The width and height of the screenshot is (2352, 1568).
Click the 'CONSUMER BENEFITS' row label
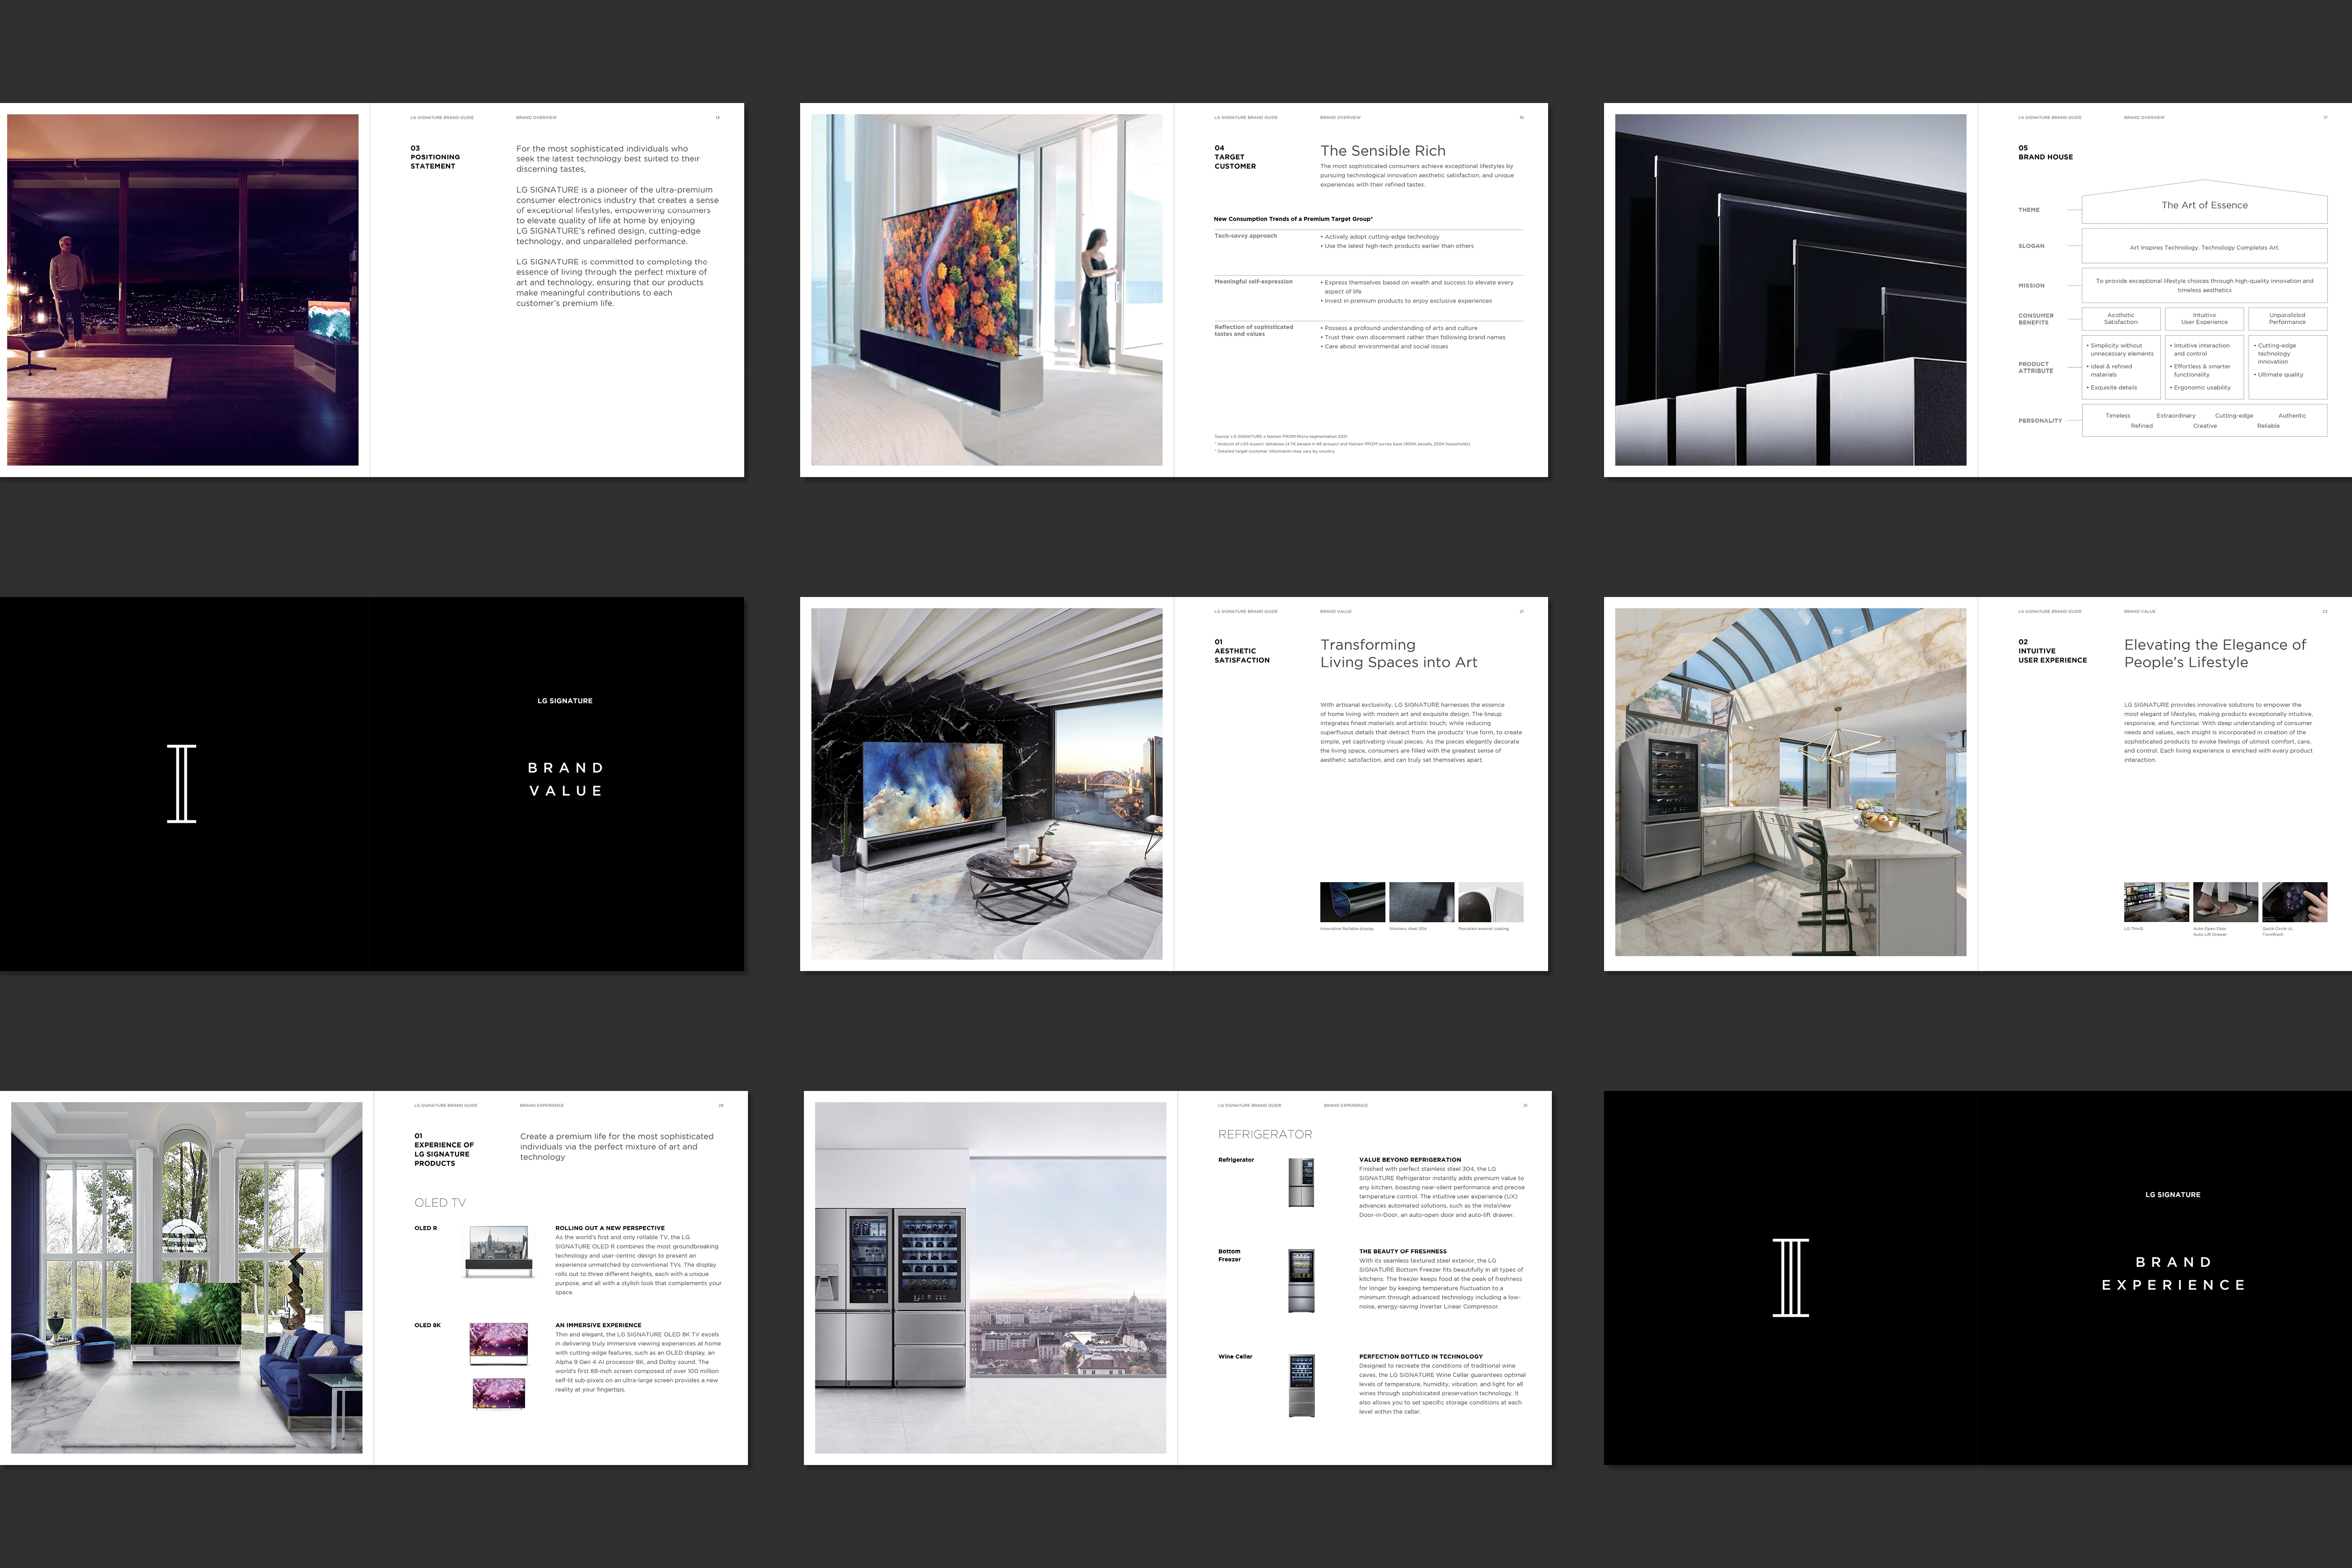pos(2036,319)
